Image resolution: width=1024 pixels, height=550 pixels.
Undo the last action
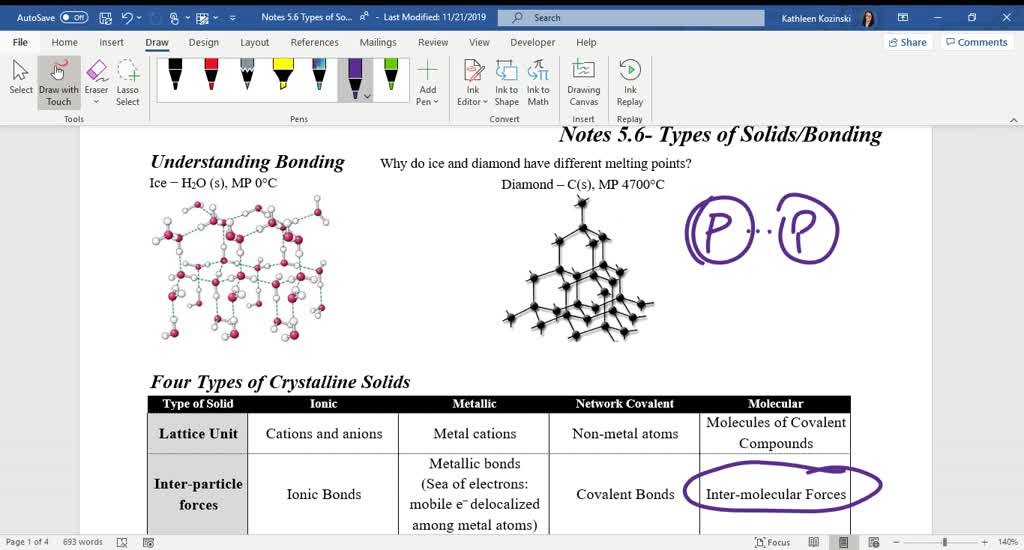pos(127,18)
